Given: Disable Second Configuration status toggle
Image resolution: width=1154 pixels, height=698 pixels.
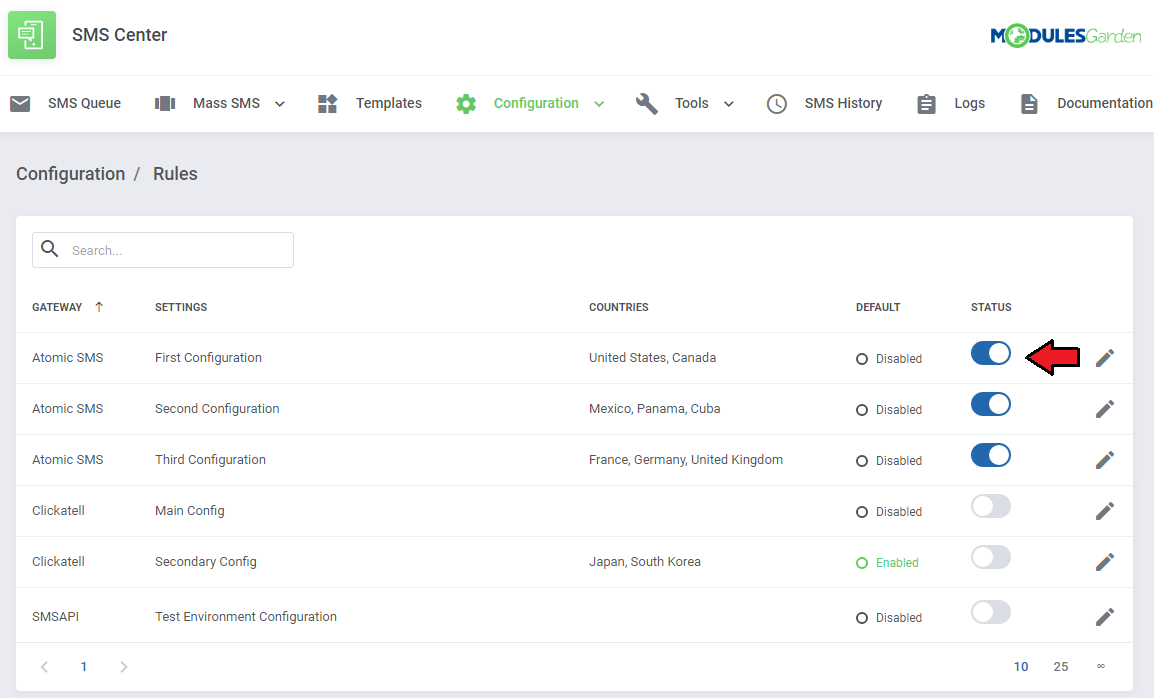Looking at the screenshot, I should click(x=991, y=404).
